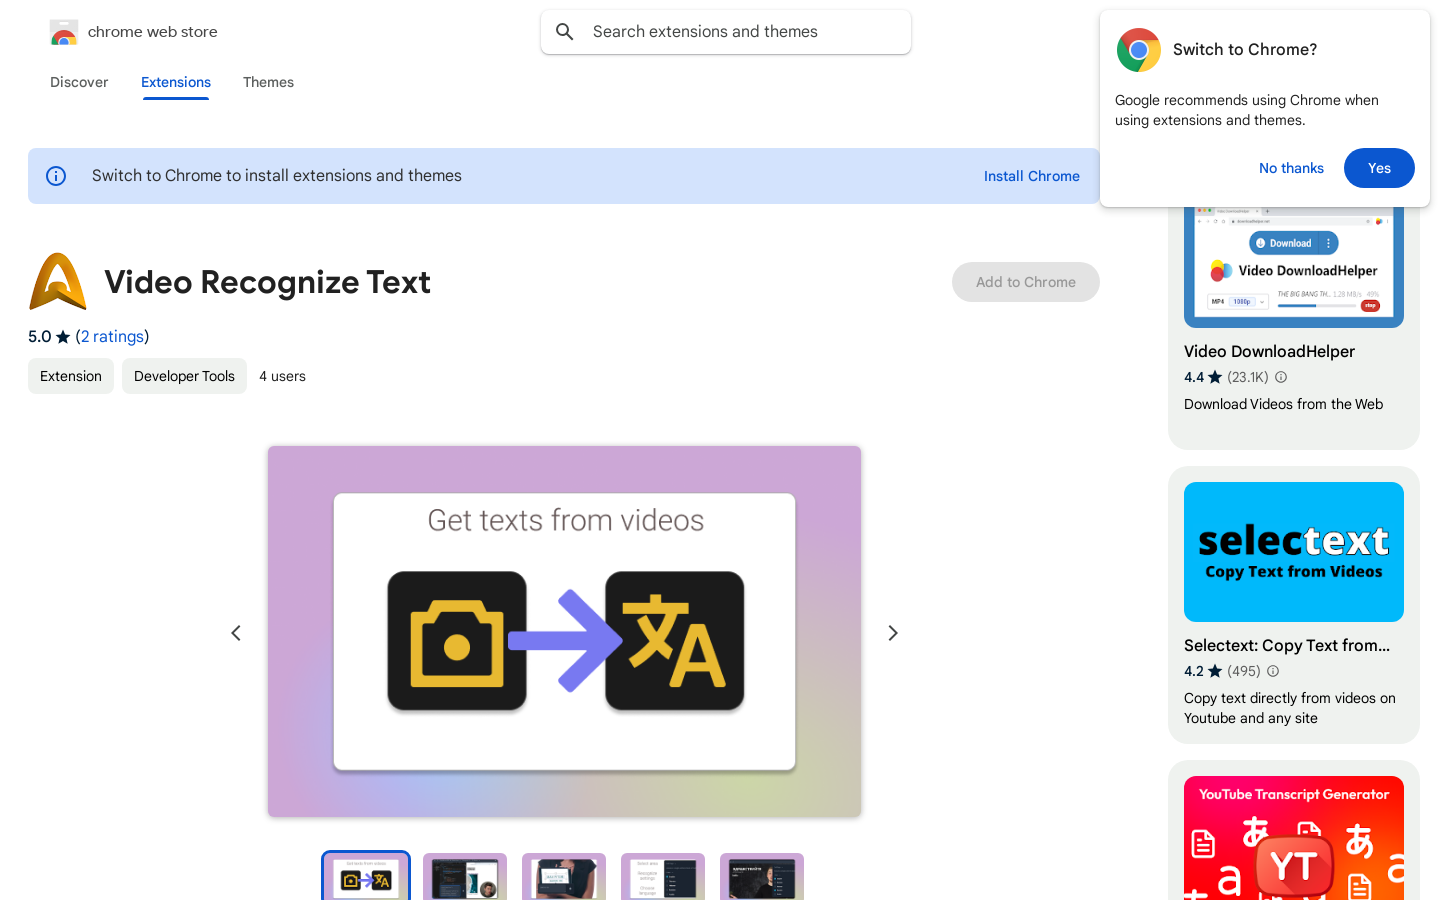Click the Extension category chip
Image resolution: width=1440 pixels, height=900 pixels.
click(x=71, y=376)
